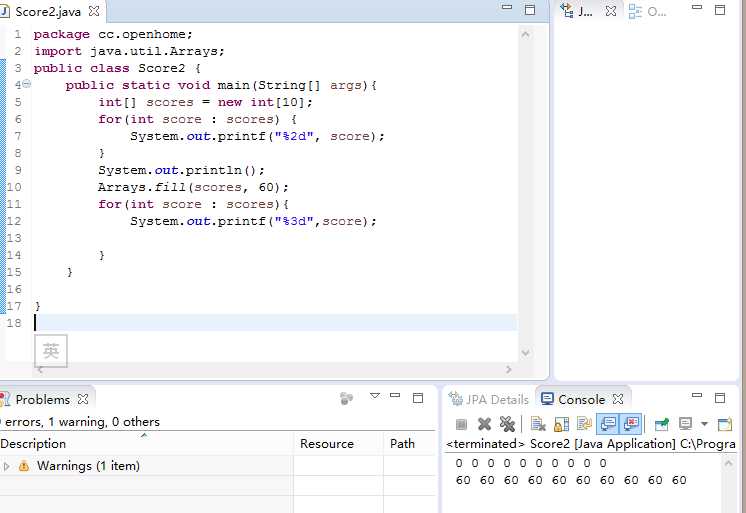Image resolution: width=746 pixels, height=513 pixels.
Task: Click the 'int[] scores = new int[10];' line
Action: (x=206, y=102)
